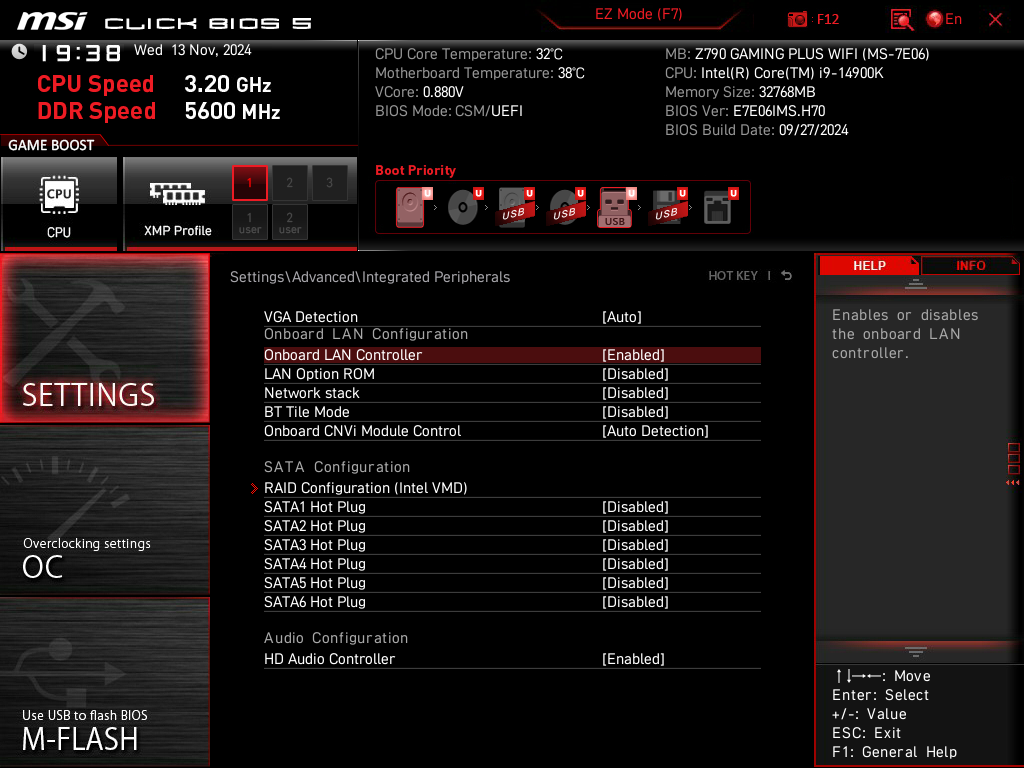1024x768 pixels.
Task: Go back using the return arrow icon
Action: pyautogui.click(x=787, y=276)
